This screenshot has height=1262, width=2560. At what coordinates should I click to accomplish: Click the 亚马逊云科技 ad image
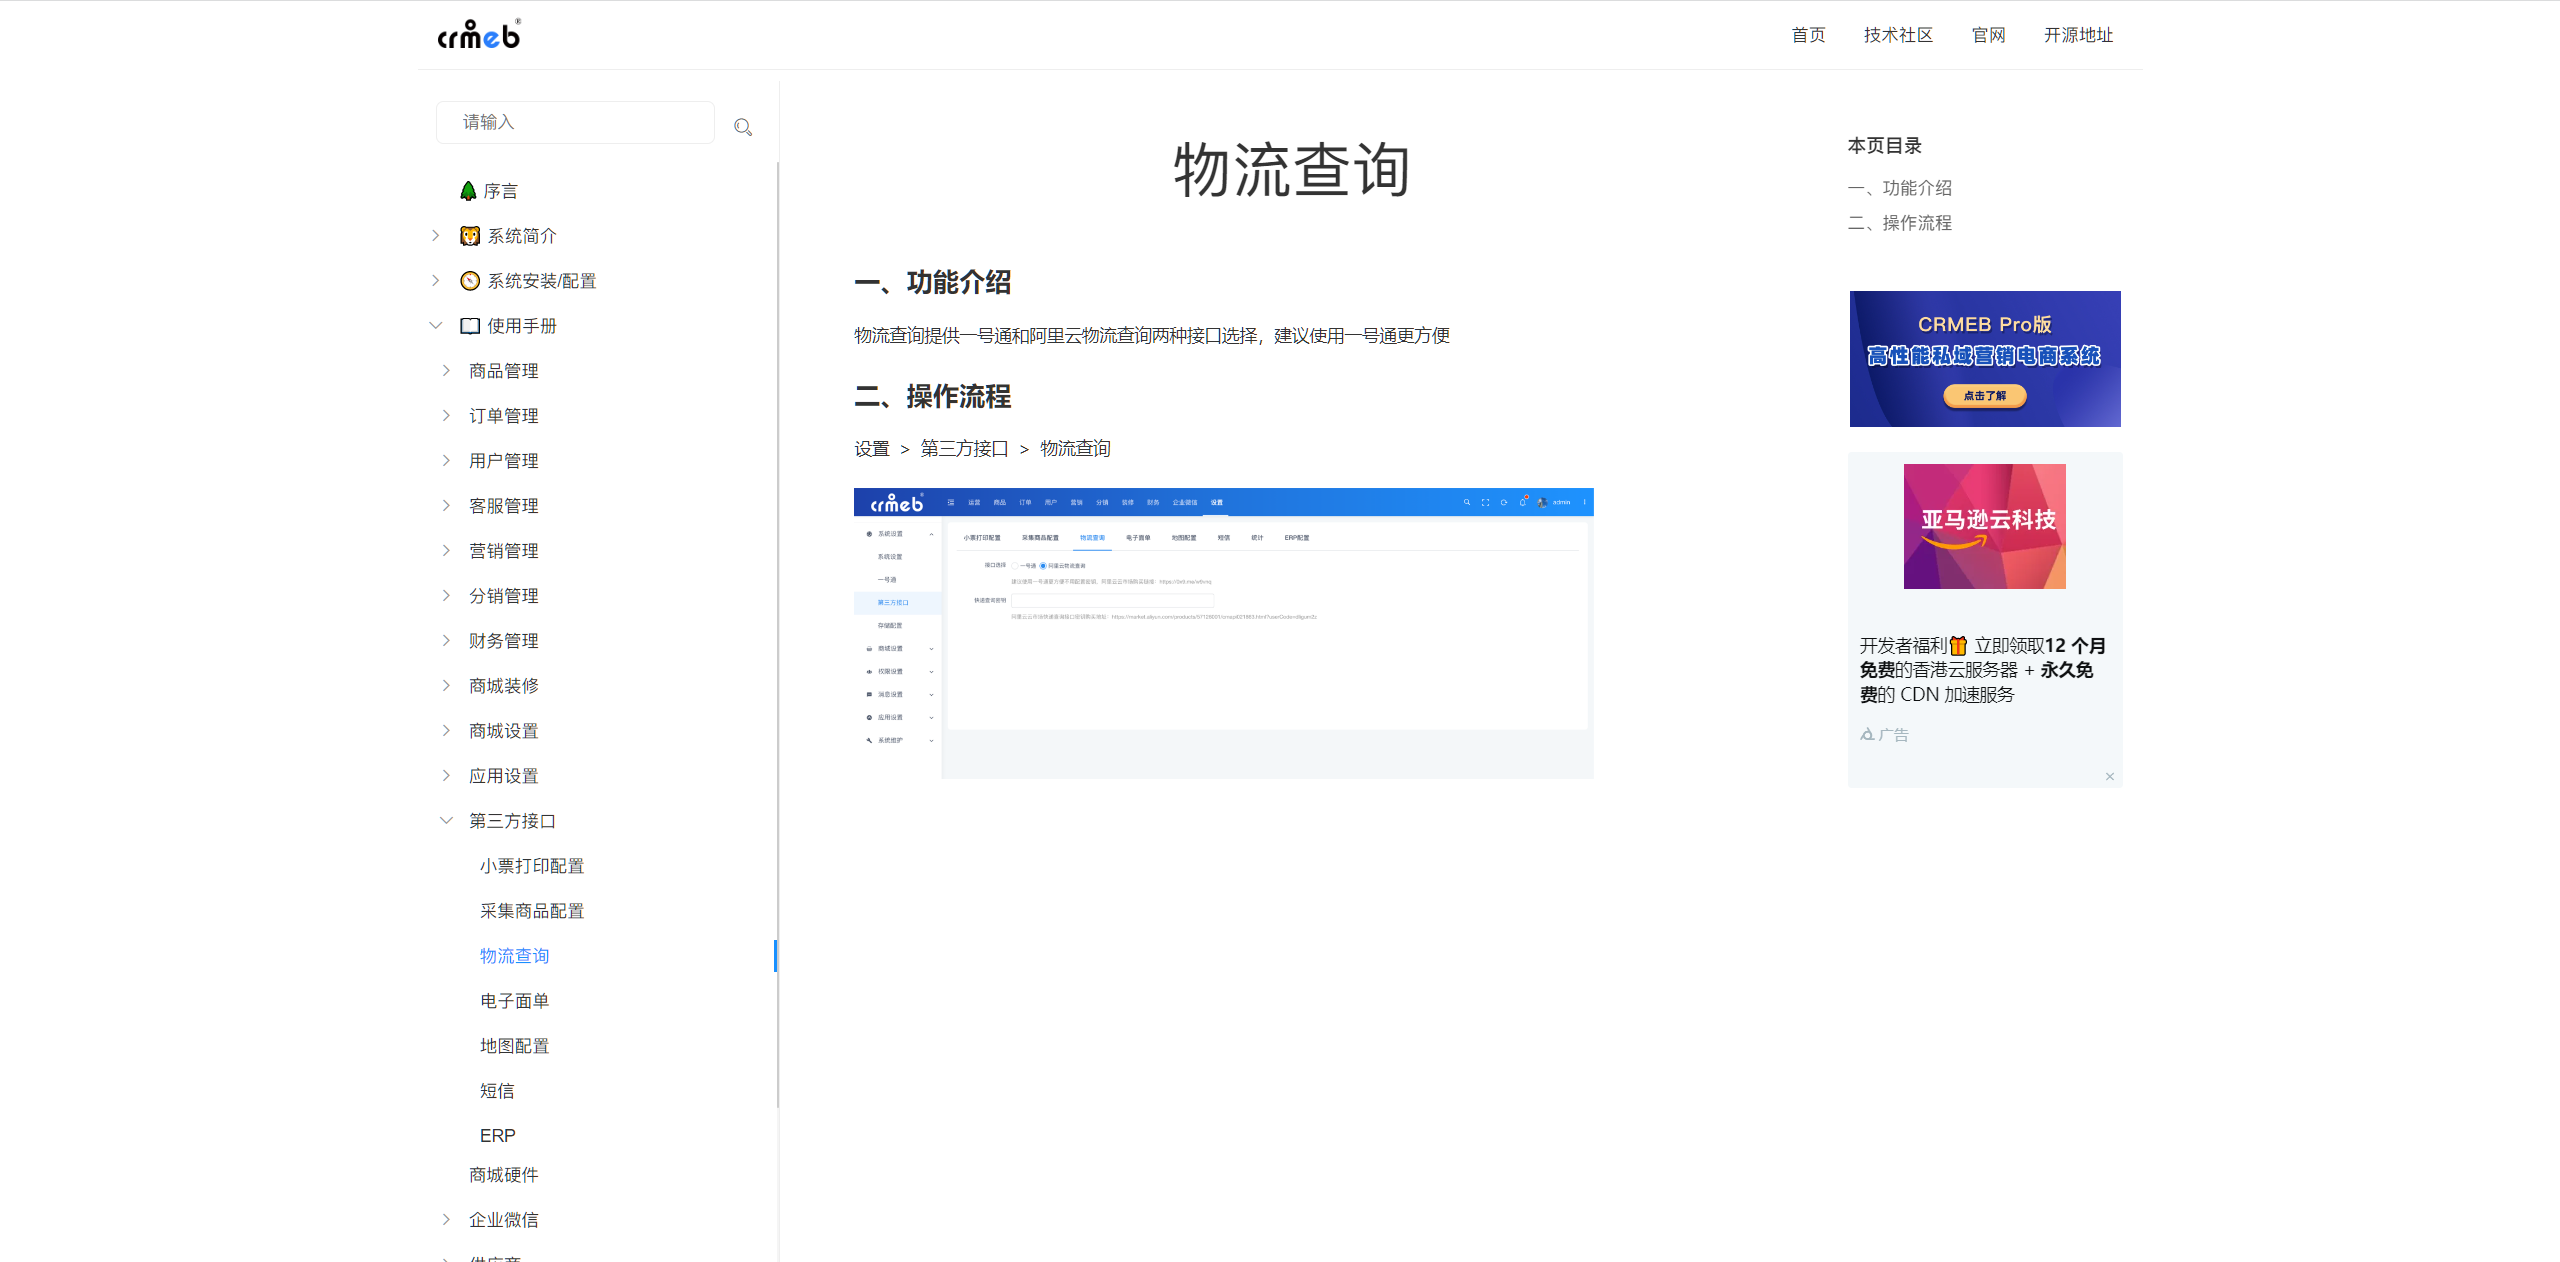1985,526
